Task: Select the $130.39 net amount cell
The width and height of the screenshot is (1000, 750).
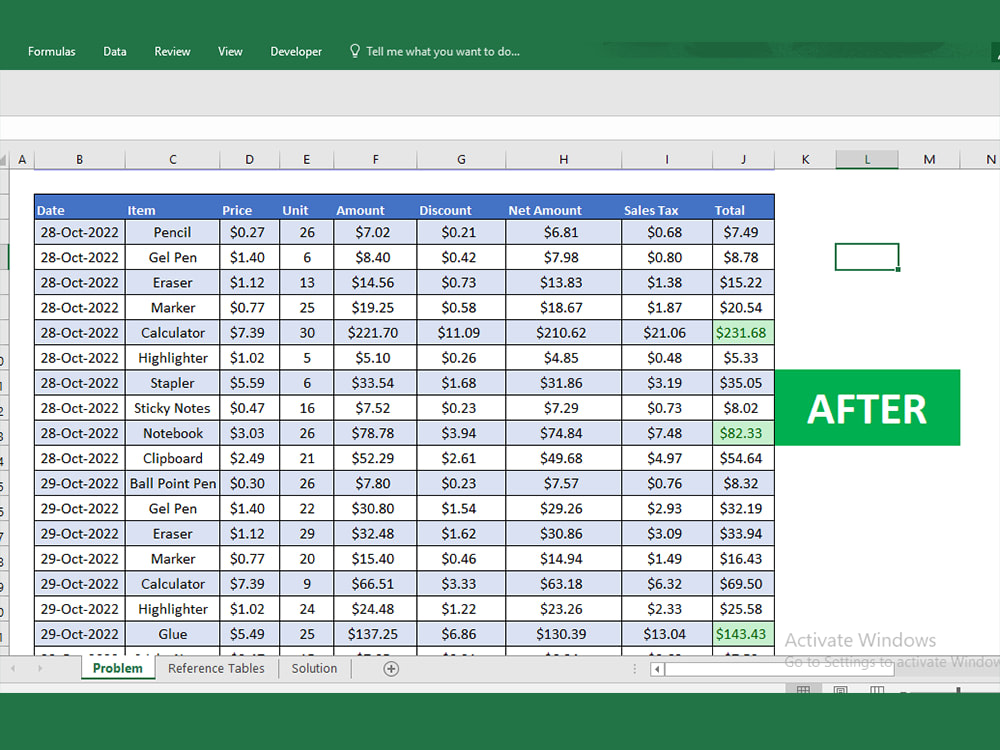Action: coord(564,634)
